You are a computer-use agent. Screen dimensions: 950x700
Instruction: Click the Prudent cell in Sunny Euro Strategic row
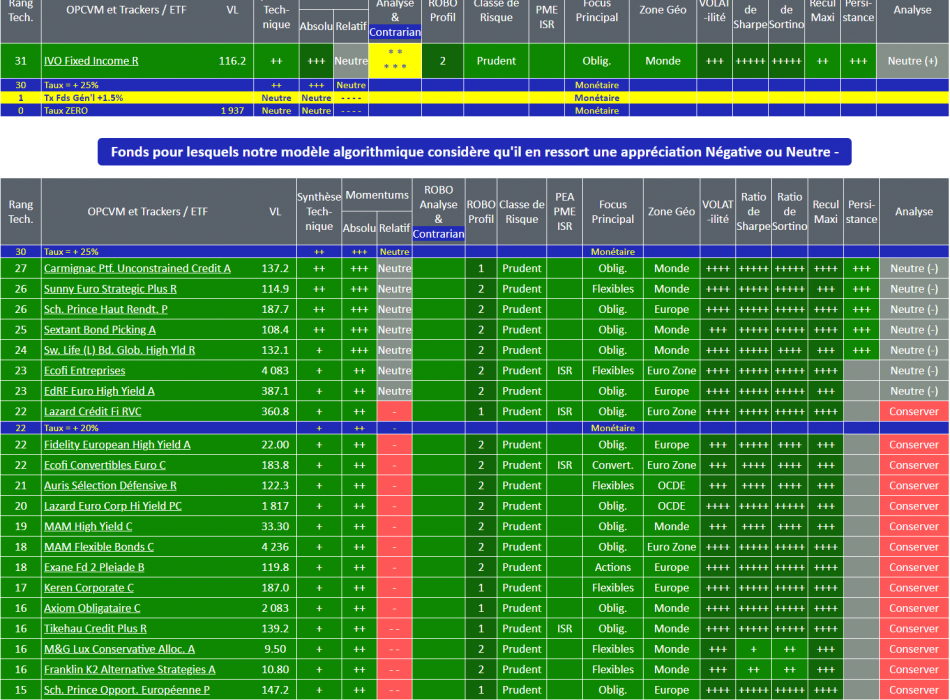522,289
